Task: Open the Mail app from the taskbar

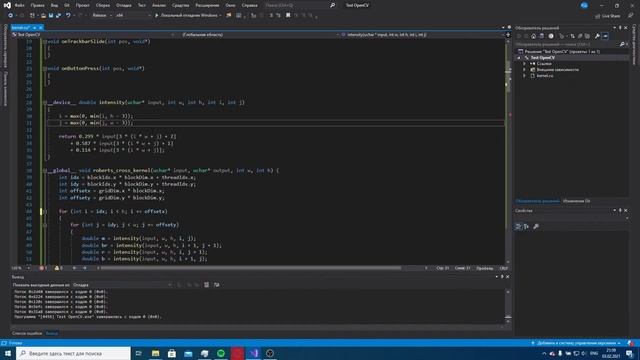Action: pyautogui.click(x=188, y=353)
